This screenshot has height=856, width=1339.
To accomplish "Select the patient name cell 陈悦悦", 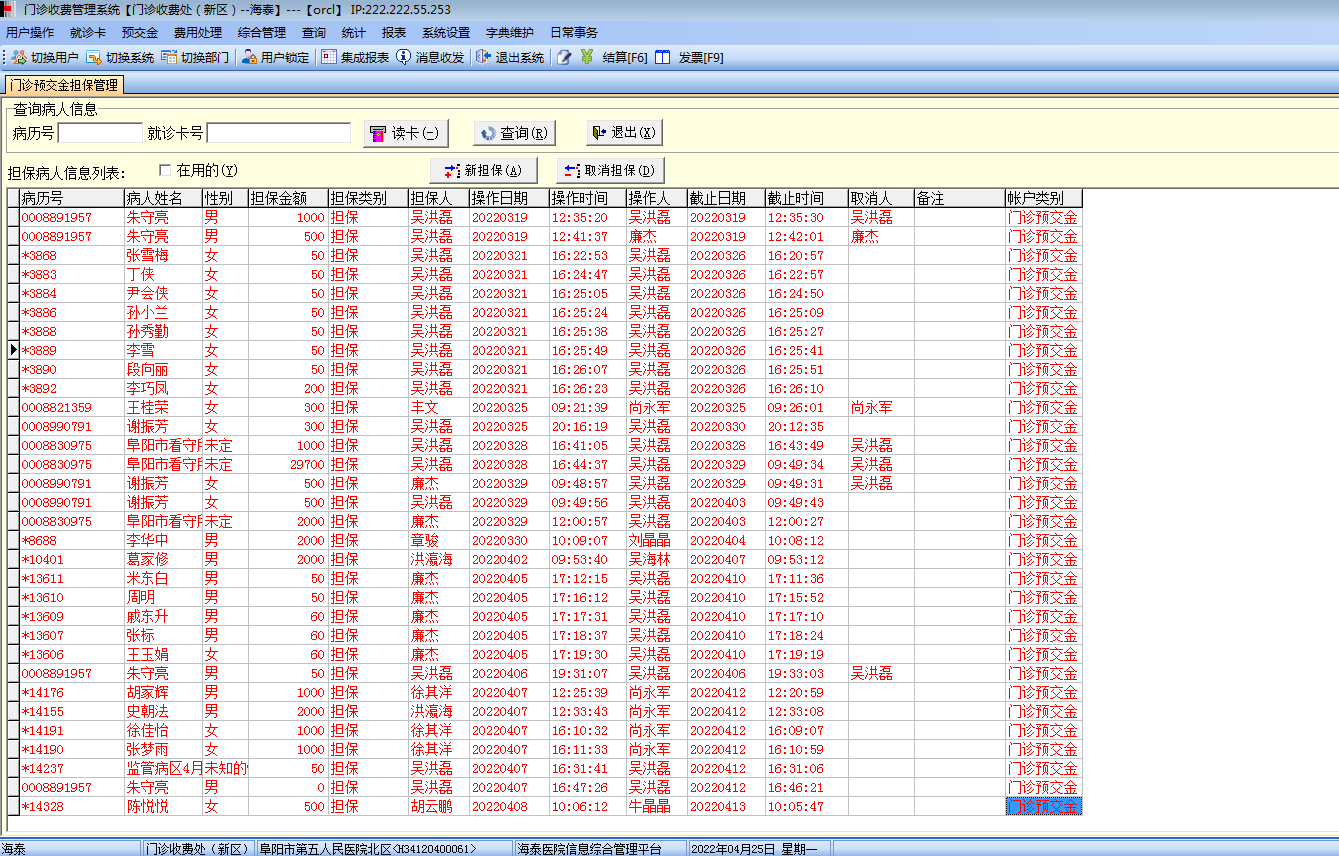I will (x=163, y=807).
